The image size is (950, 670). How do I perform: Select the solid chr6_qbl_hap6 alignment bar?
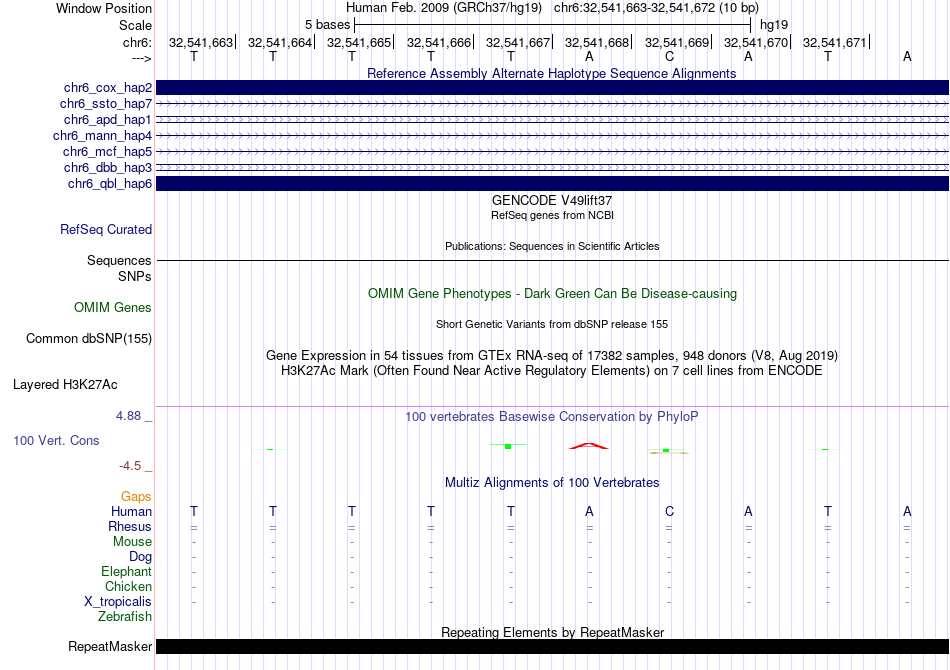pos(552,184)
